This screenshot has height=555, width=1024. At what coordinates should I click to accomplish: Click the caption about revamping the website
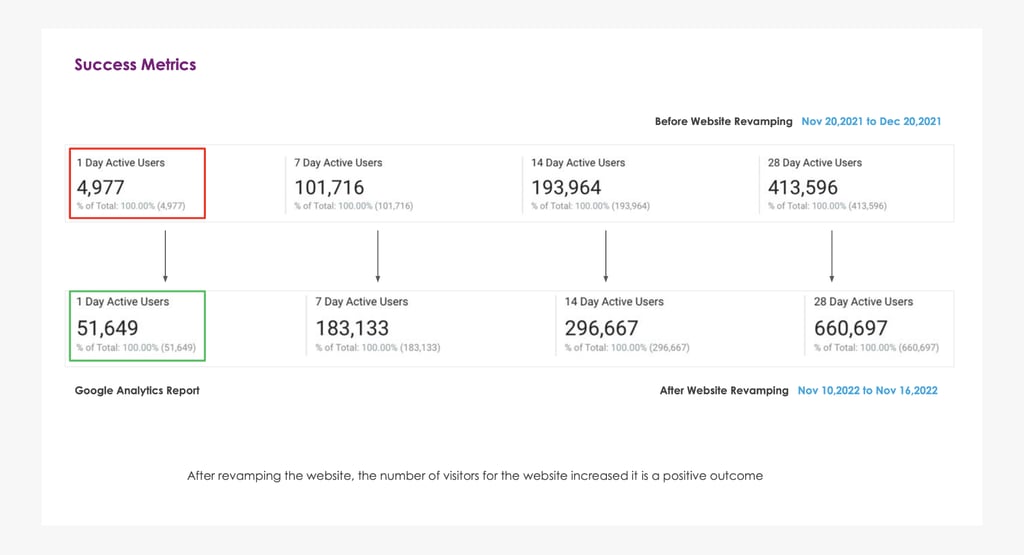coord(475,476)
